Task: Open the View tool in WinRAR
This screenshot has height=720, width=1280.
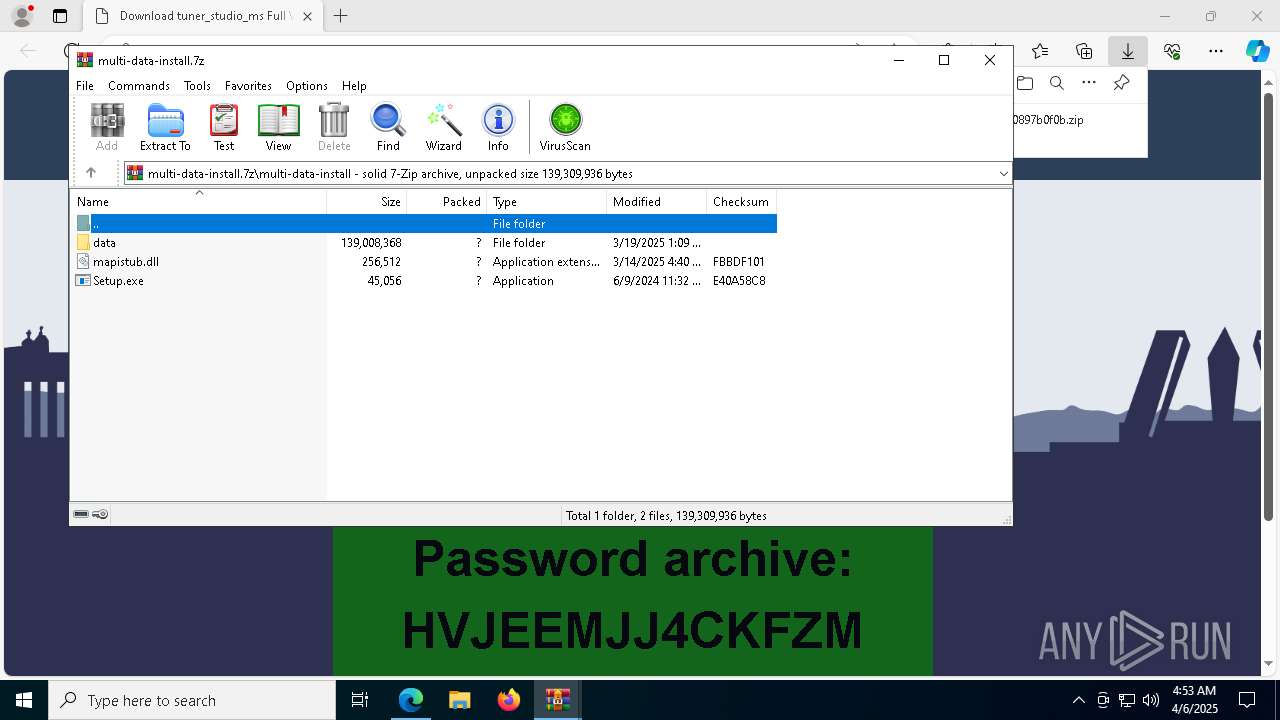Action: 278,127
